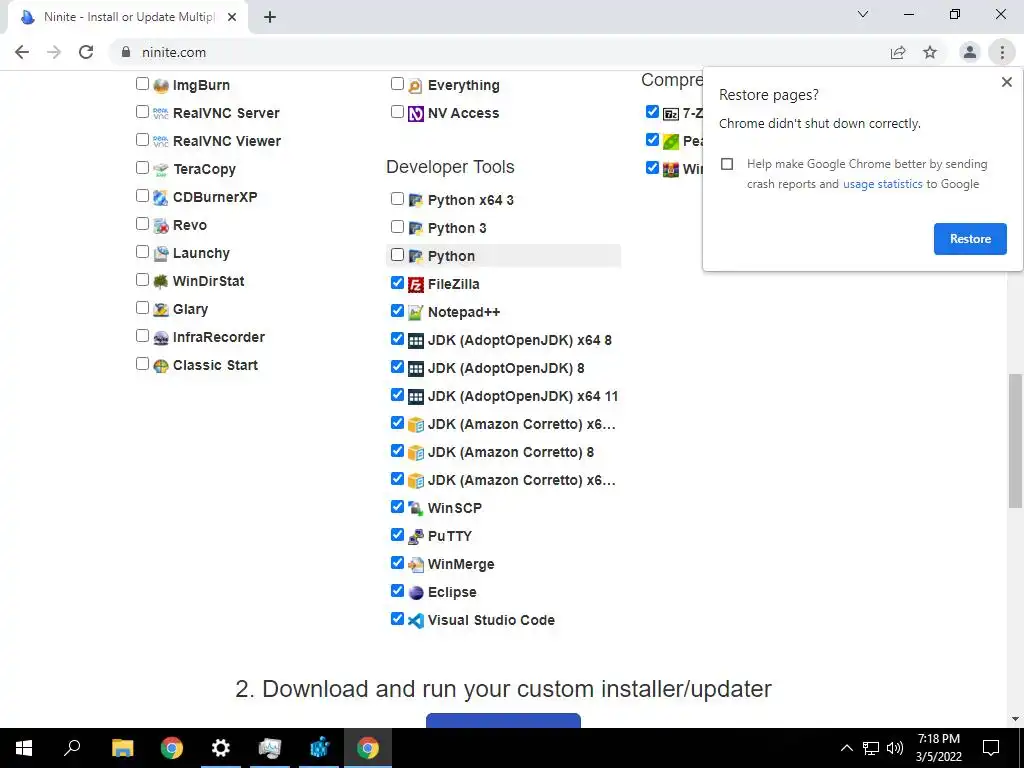The image size is (1024, 768).
Task: Uncheck the Eclipse checkbox
Action: pyautogui.click(x=397, y=591)
